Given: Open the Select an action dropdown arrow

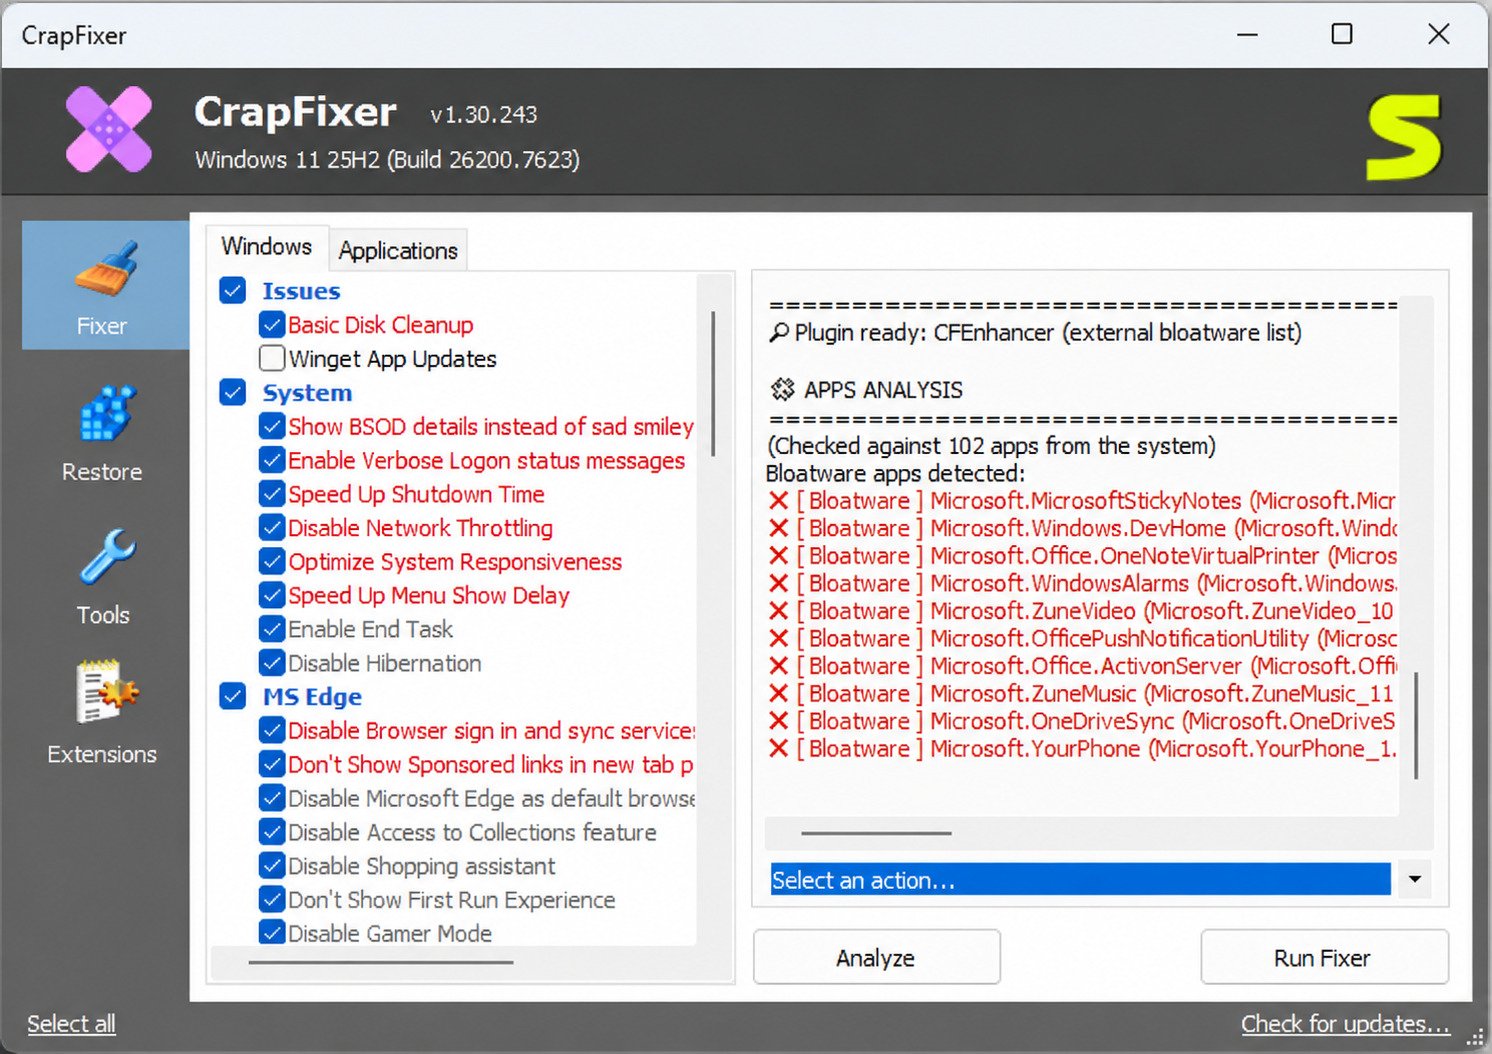Looking at the screenshot, I should coord(1414,880).
